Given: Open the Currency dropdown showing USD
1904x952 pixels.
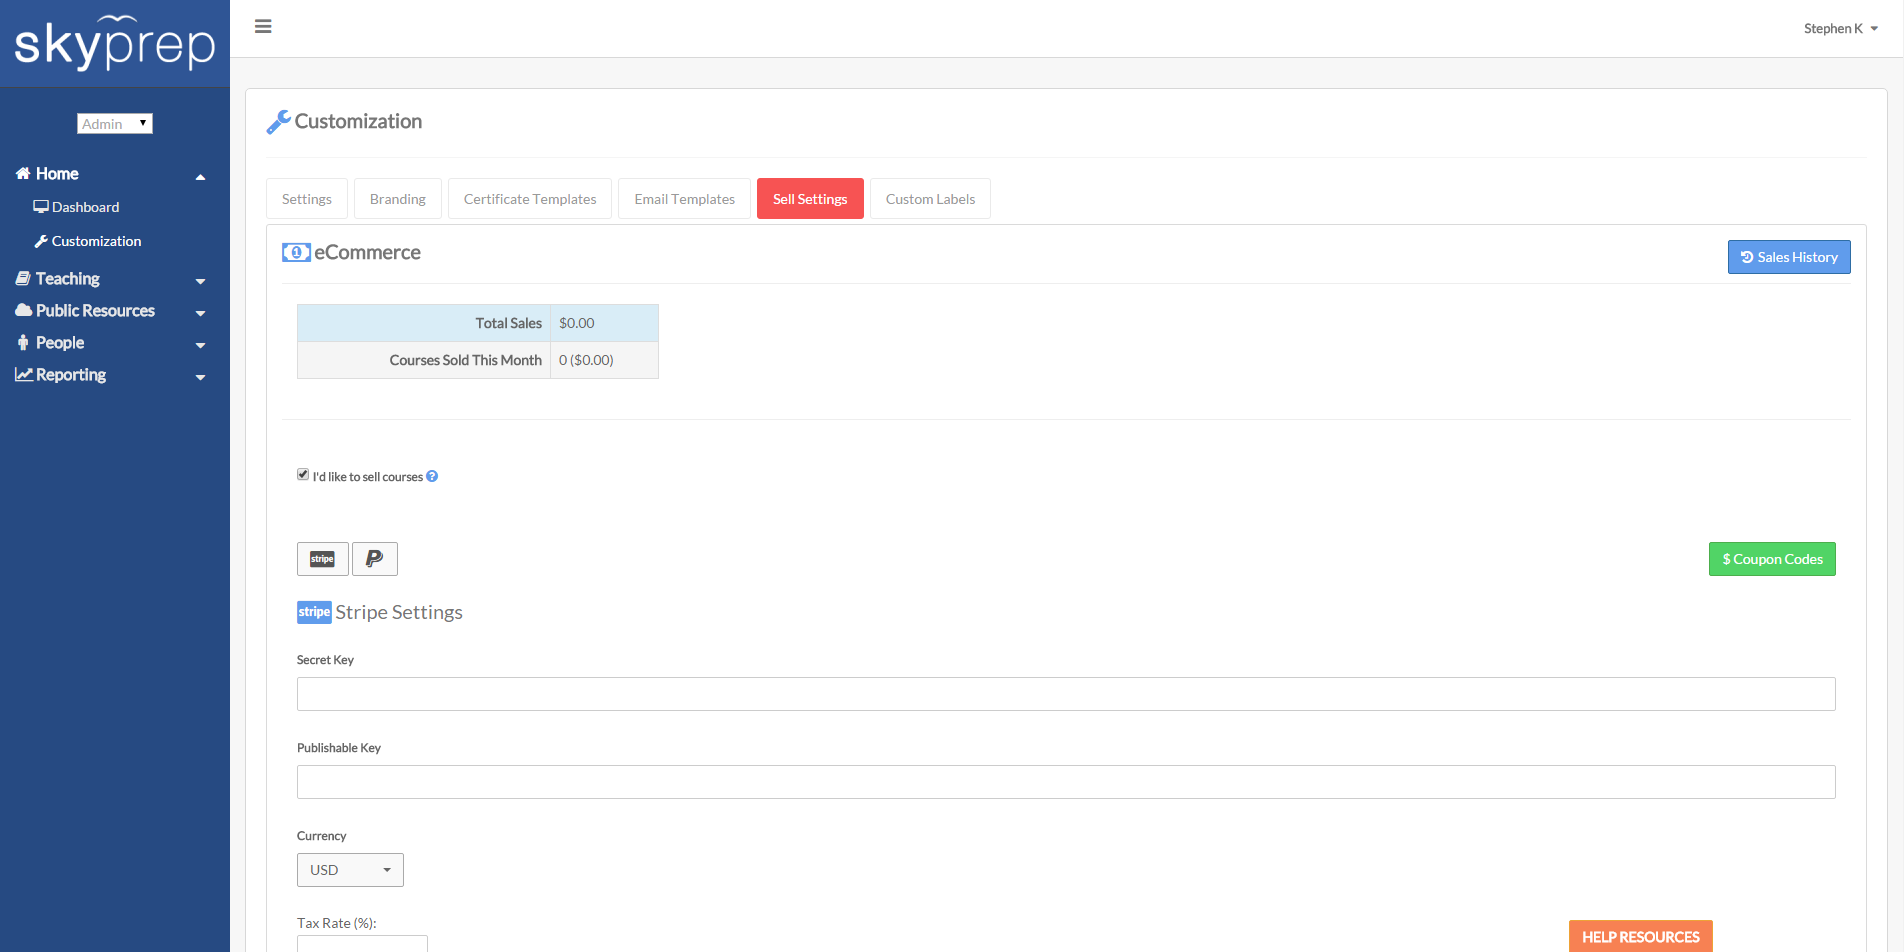Looking at the screenshot, I should click(x=349, y=869).
